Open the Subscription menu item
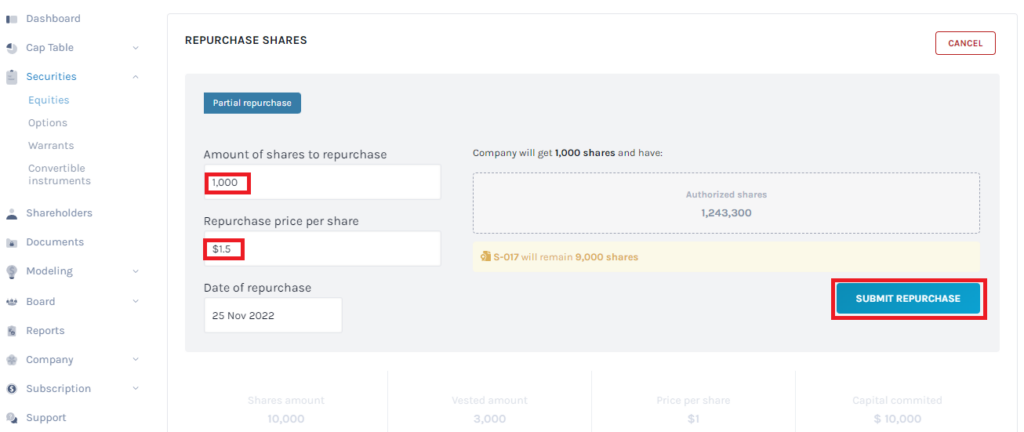This screenshot has width=1024, height=432. (58, 388)
